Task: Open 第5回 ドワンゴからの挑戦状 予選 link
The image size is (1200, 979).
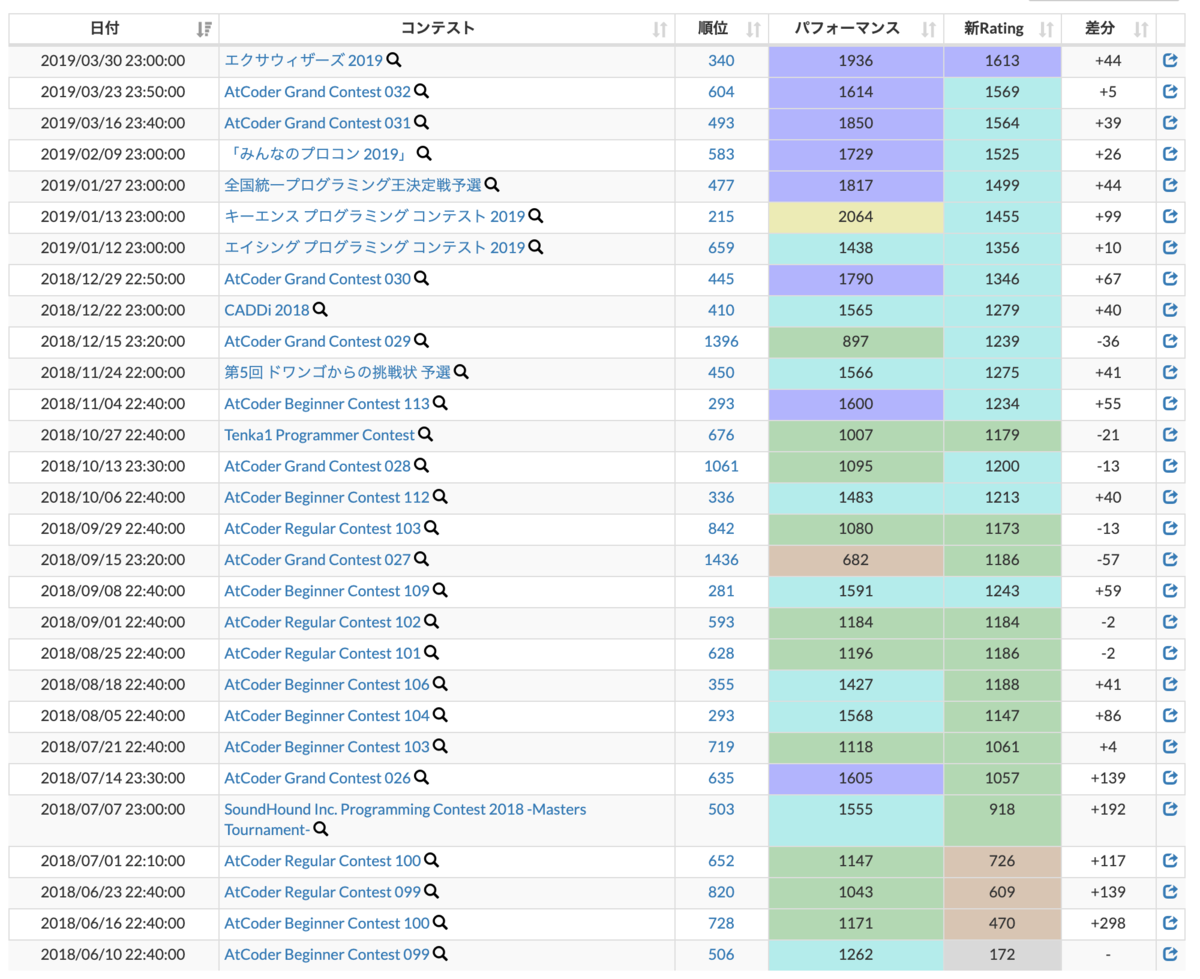Action: (337, 372)
